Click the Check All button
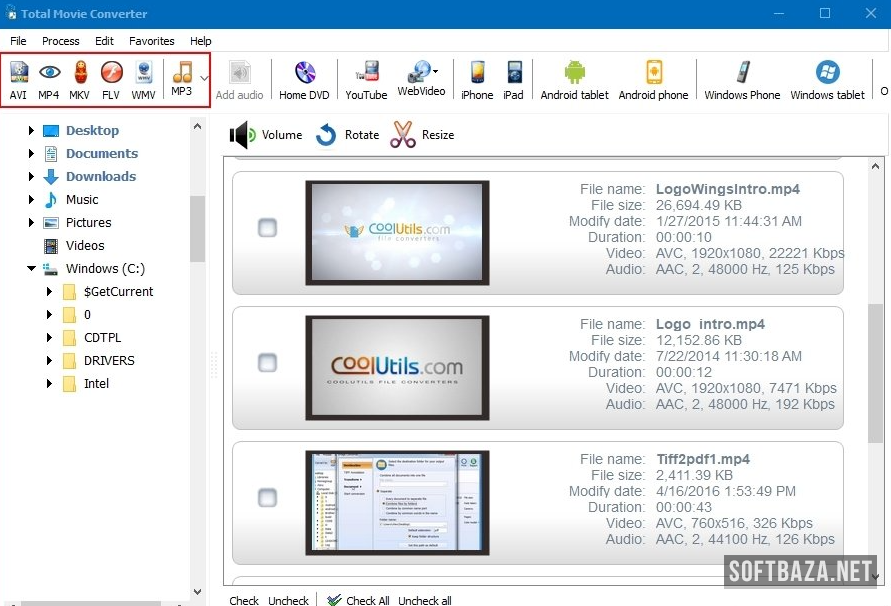This screenshot has width=891, height=606. click(x=358, y=600)
